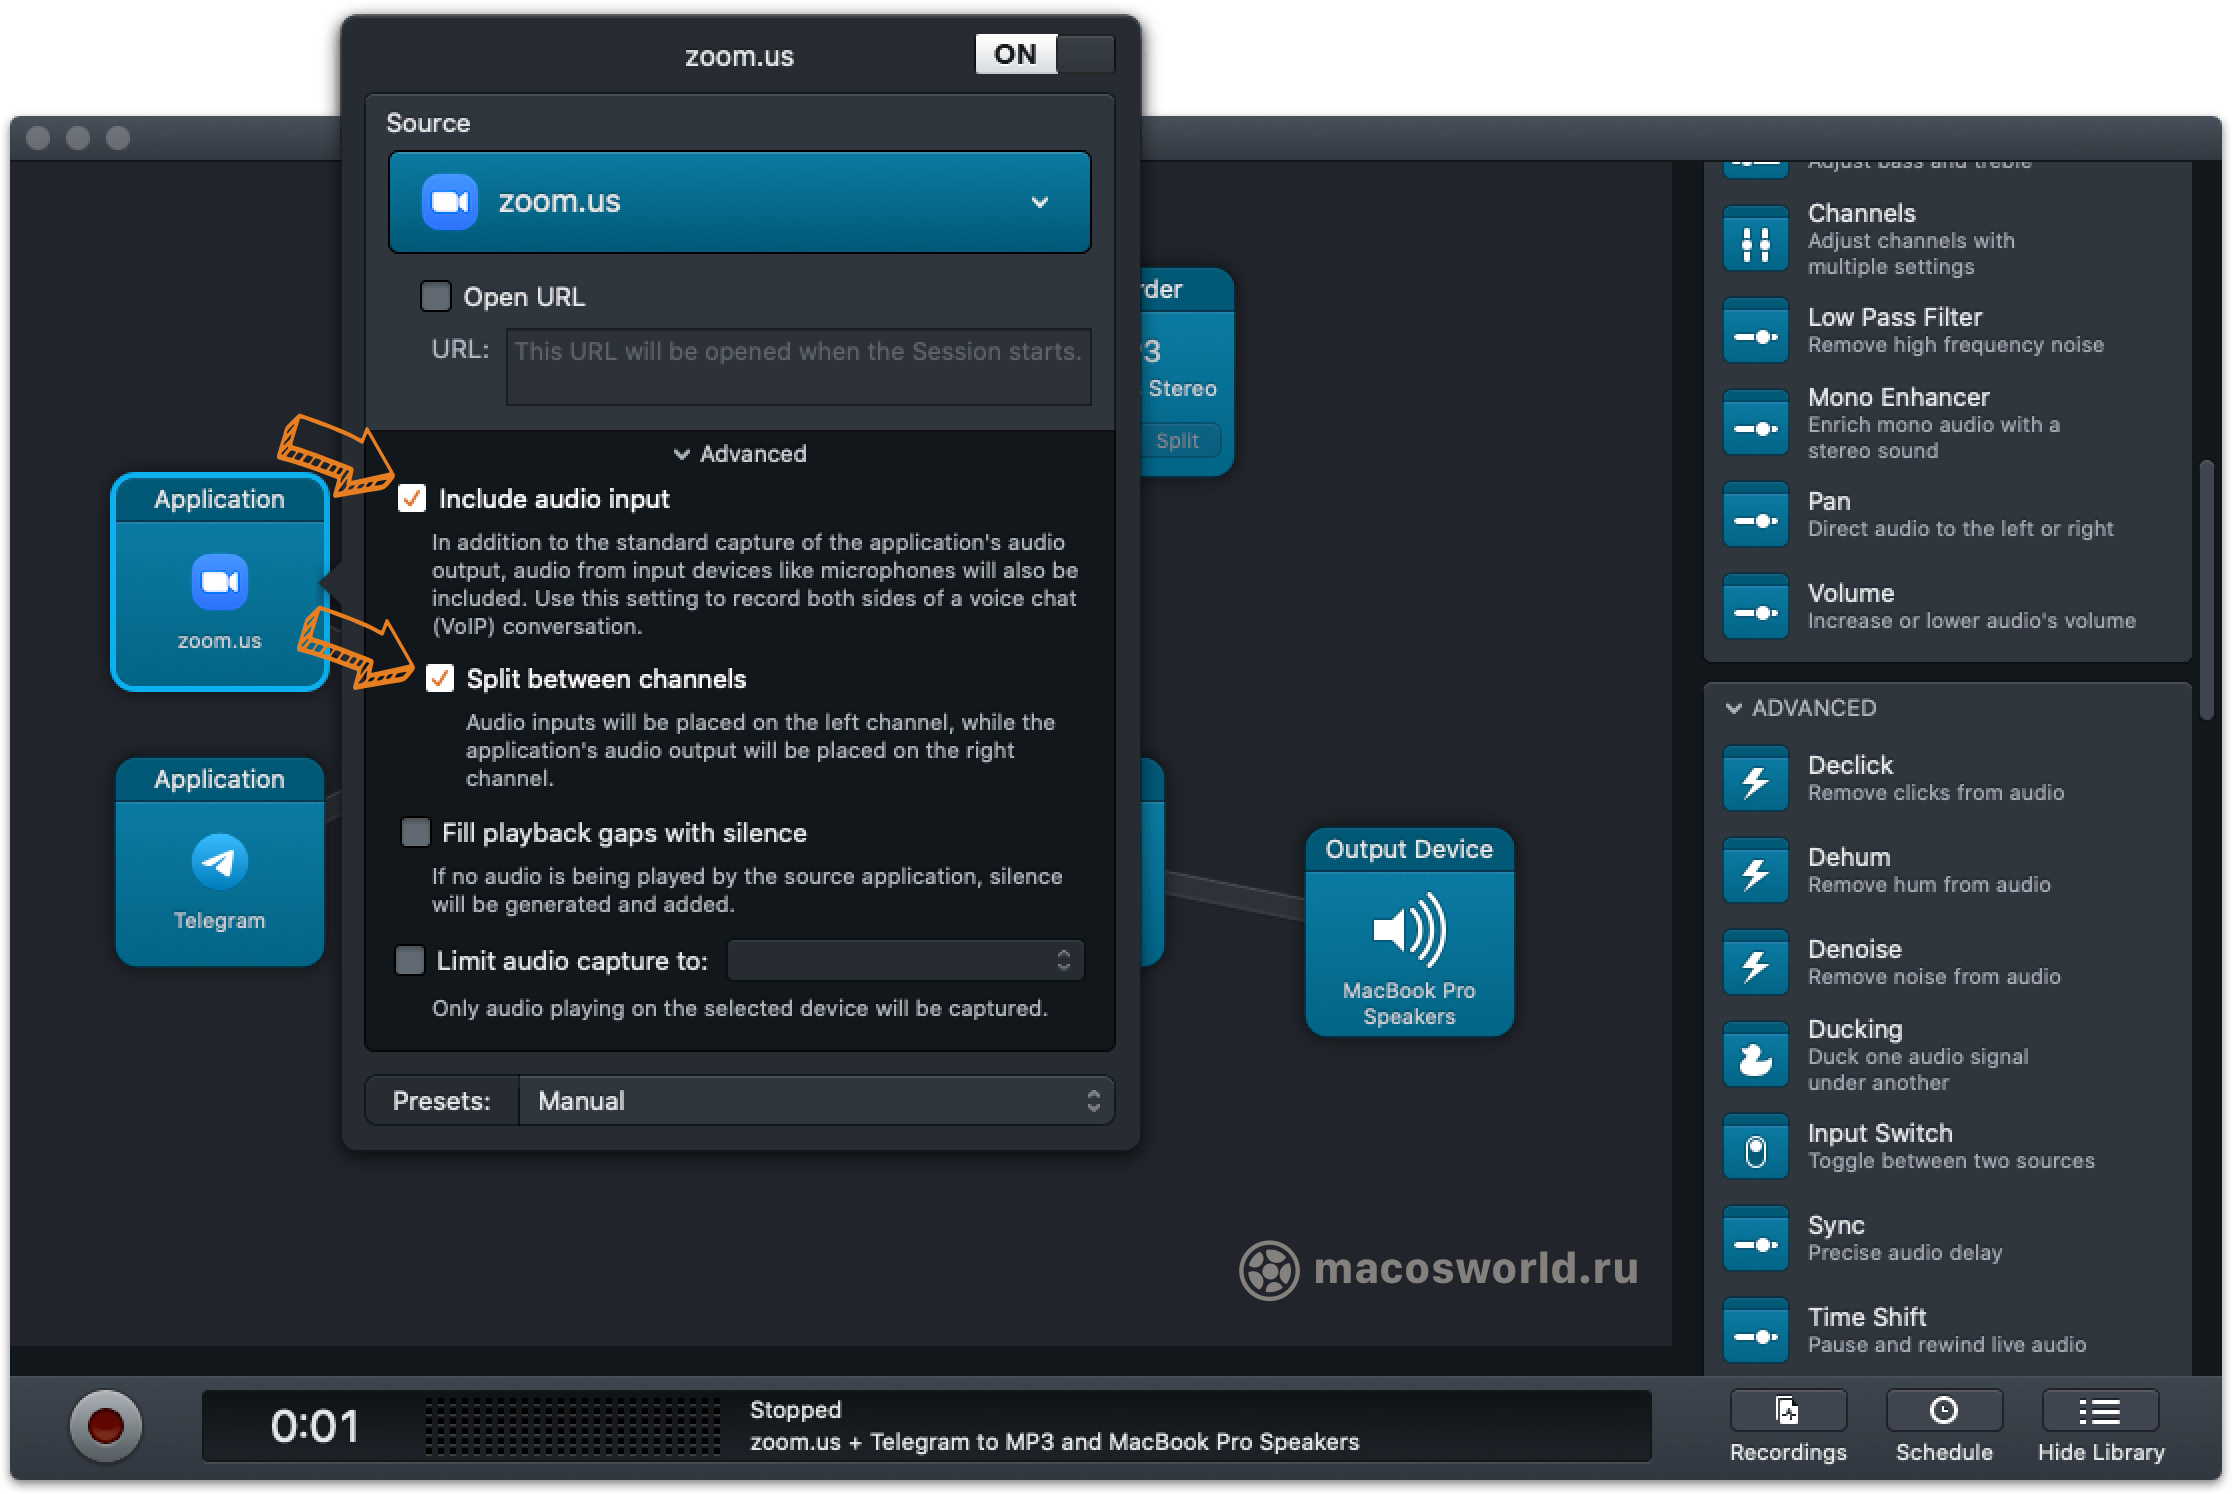2232x1494 pixels.
Task: Click the Sync effect icon
Action: pyautogui.click(x=1755, y=1239)
